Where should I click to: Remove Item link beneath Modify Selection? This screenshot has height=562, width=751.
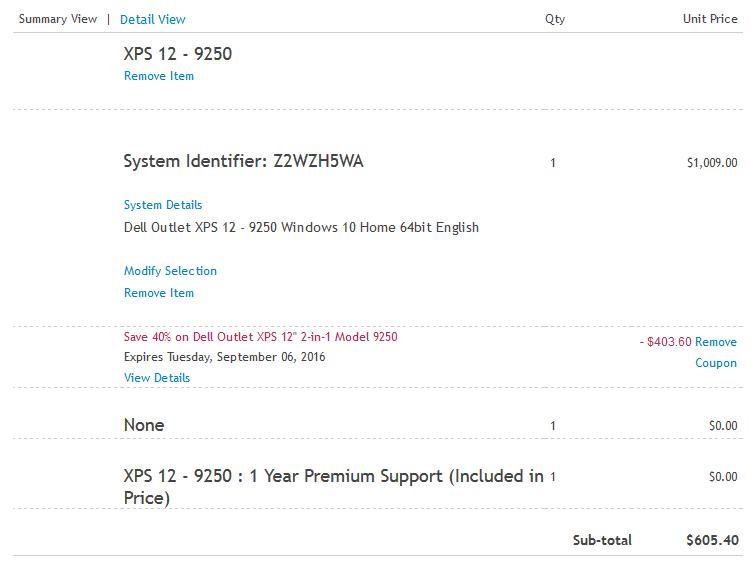point(159,293)
